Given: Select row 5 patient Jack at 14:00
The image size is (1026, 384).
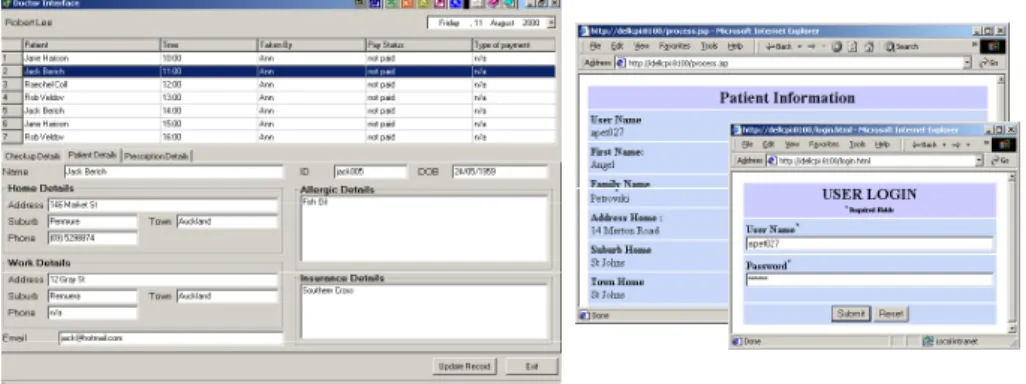Looking at the screenshot, I should [279, 111].
